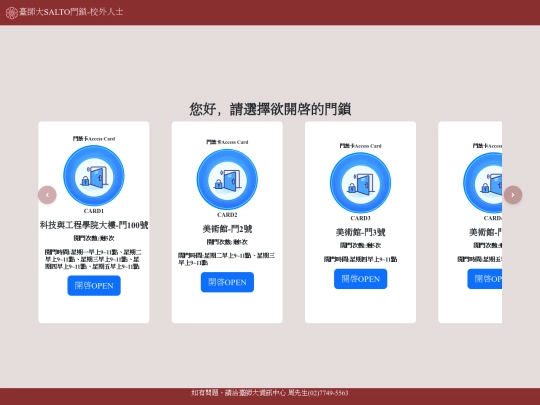
Task: Click the CARD1 label
Action: [94, 211]
